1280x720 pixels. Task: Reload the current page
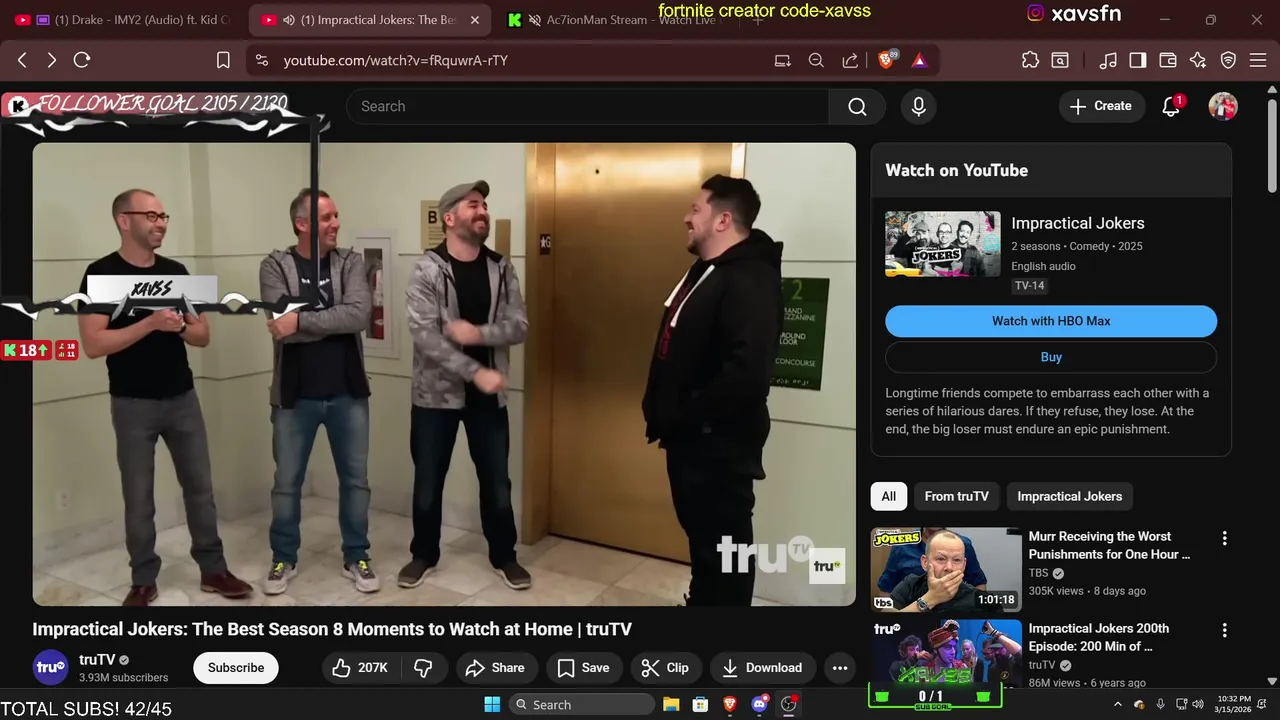click(x=82, y=60)
